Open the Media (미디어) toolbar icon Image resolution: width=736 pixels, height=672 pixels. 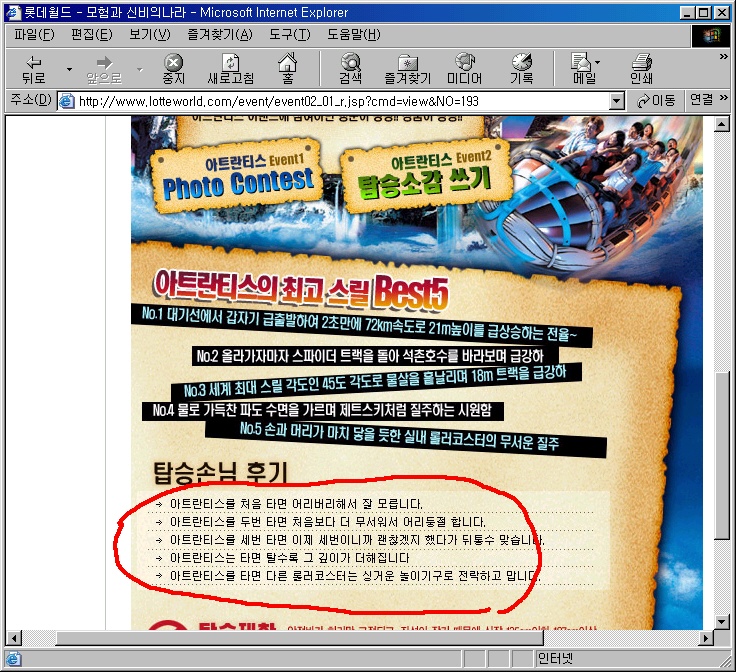[464, 69]
